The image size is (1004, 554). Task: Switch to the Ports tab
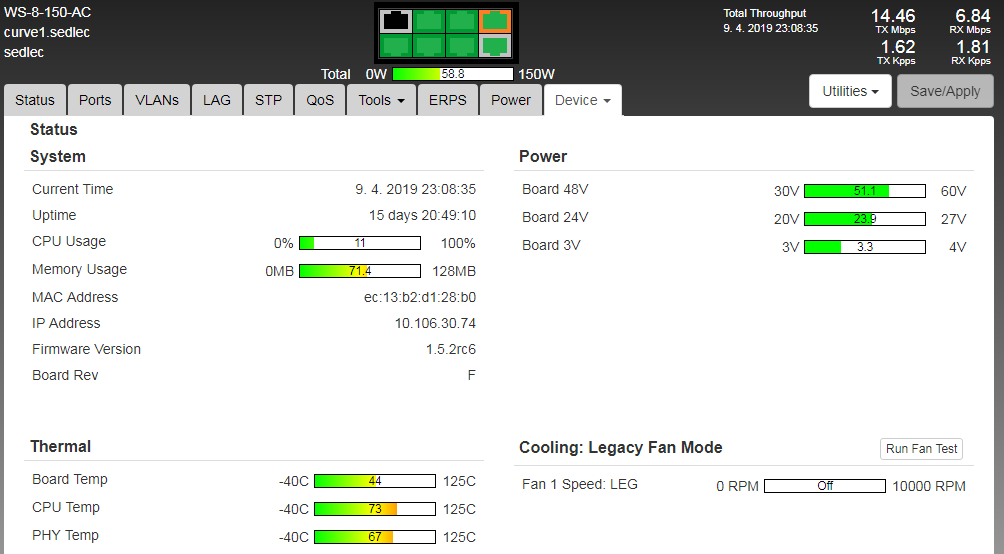[95, 100]
